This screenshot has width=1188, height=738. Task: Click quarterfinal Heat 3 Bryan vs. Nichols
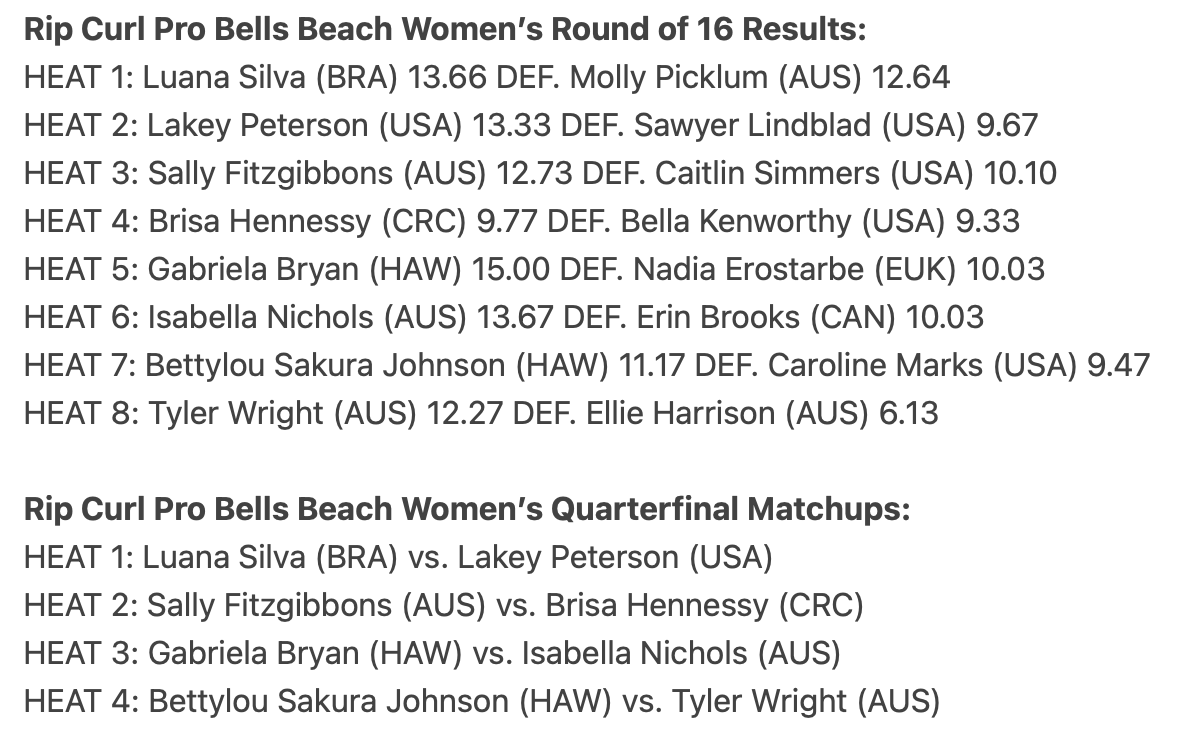[x=433, y=653]
